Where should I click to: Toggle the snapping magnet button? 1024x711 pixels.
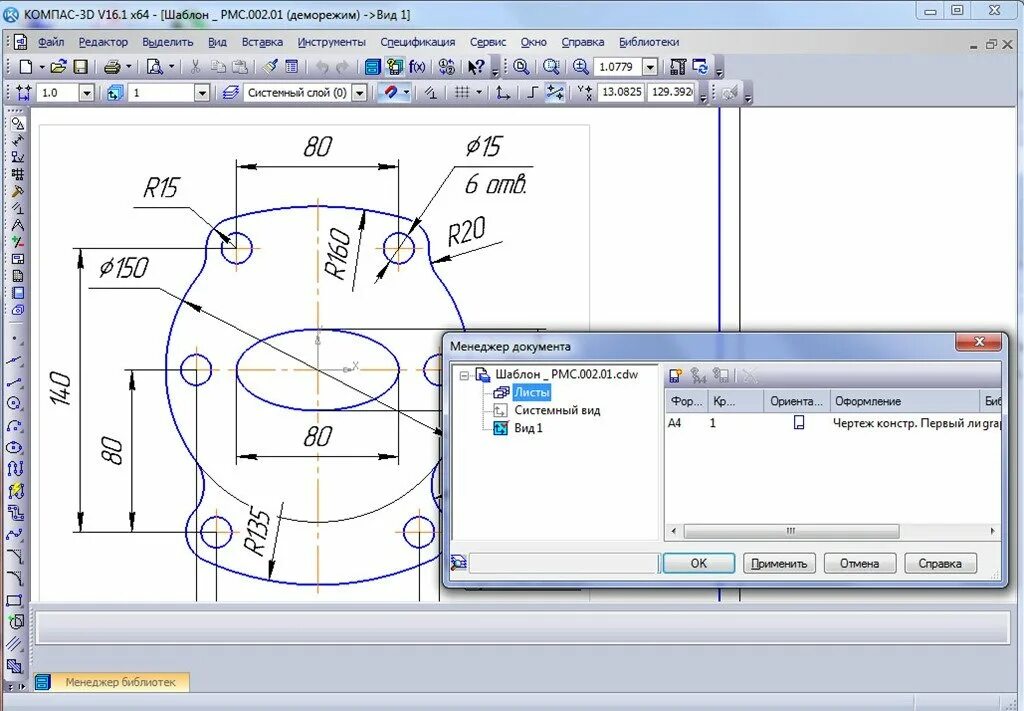point(391,93)
